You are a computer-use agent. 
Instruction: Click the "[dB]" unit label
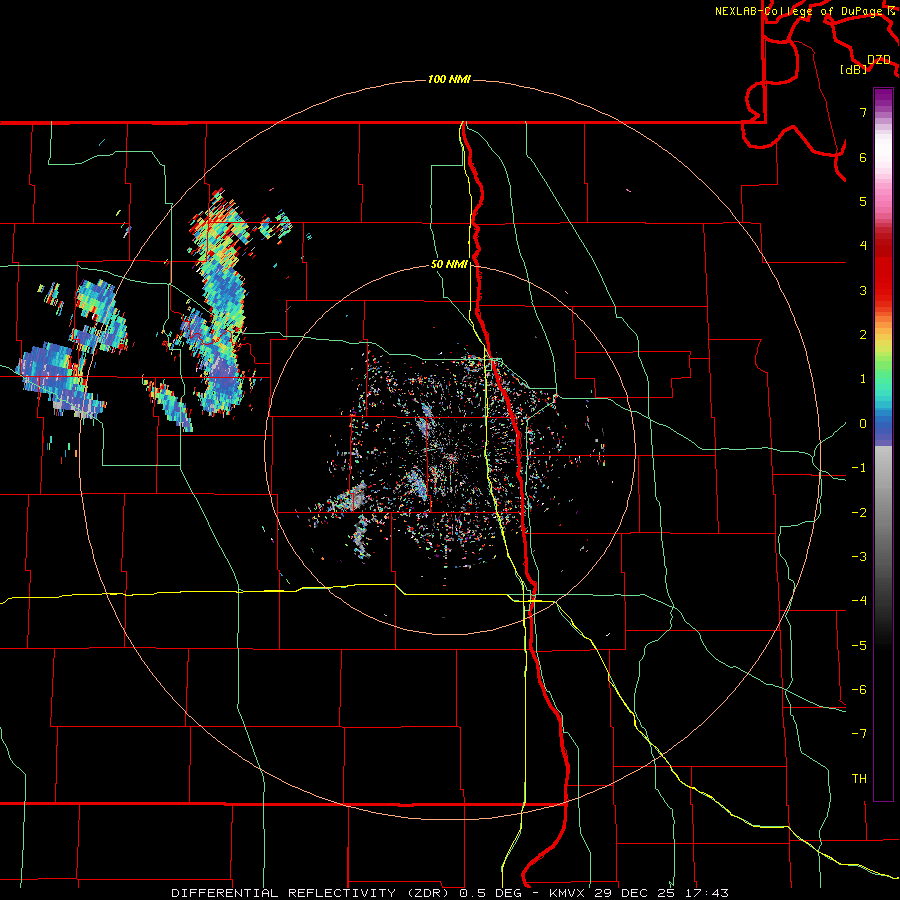(x=854, y=69)
